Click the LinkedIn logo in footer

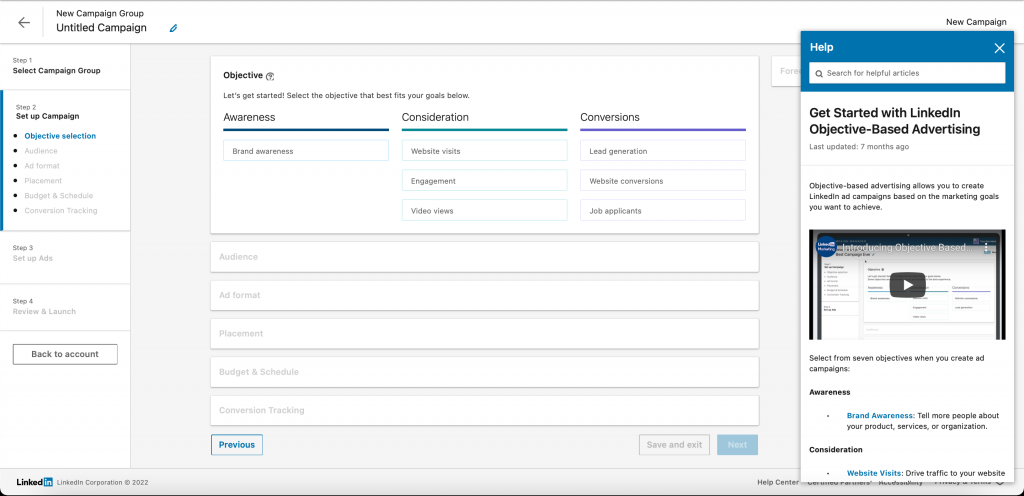pos(35,482)
